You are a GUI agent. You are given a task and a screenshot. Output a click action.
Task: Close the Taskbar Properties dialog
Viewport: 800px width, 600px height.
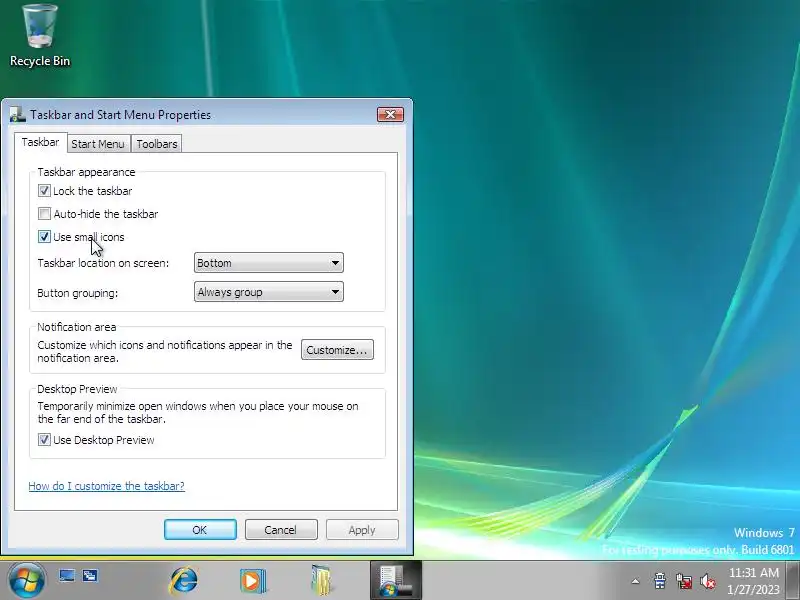point(390,114)
